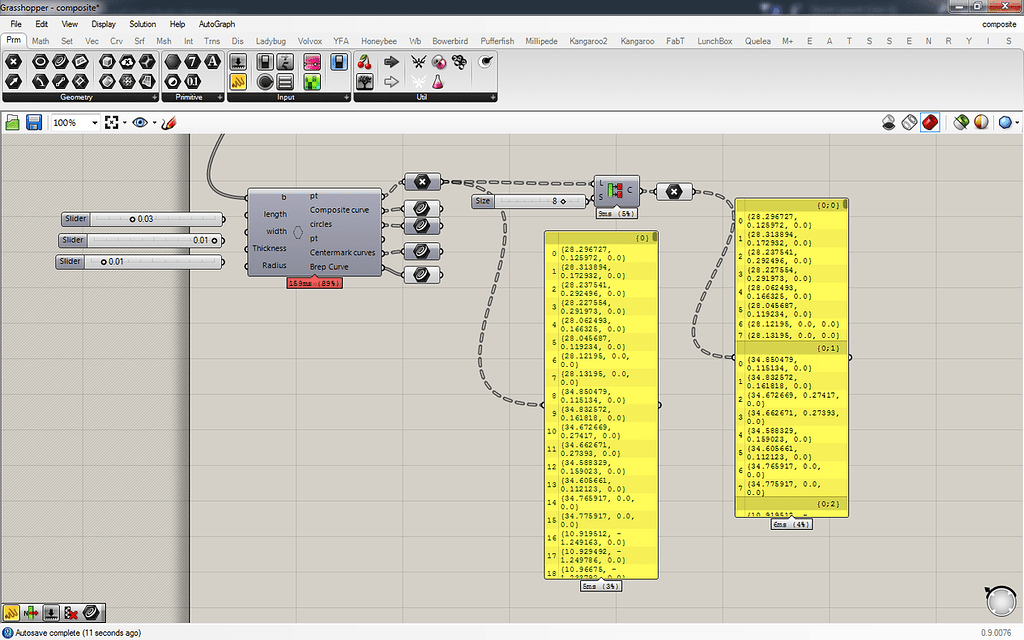Expand the Geometry panel with its arrow
1024x640 pixels.
pyautogui.click(x=155, y=98)
